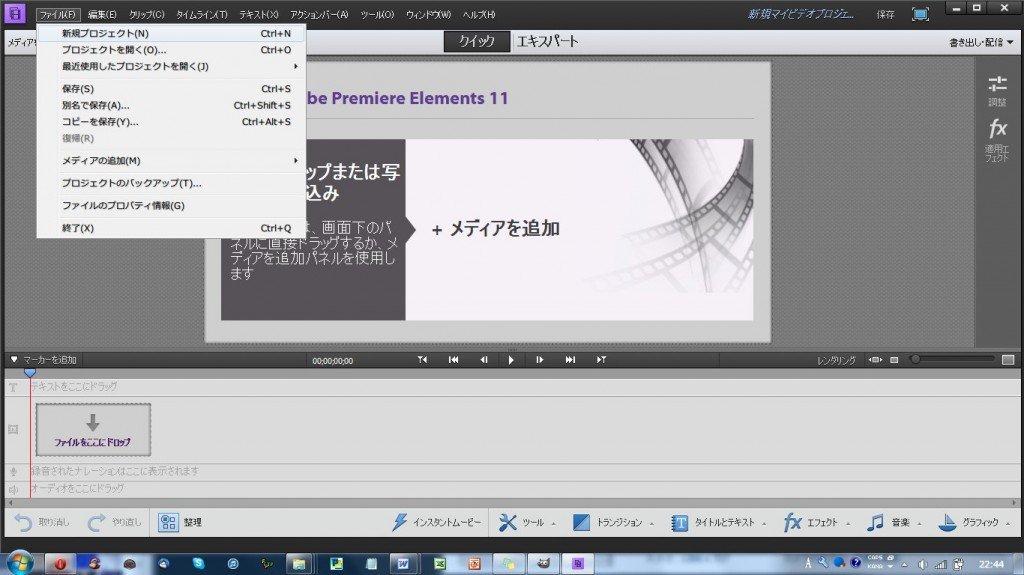The width and height of the screenshot is (1024, 575).
Task: Open the クリップ(C) menu
Action: [x=146, y=14]
